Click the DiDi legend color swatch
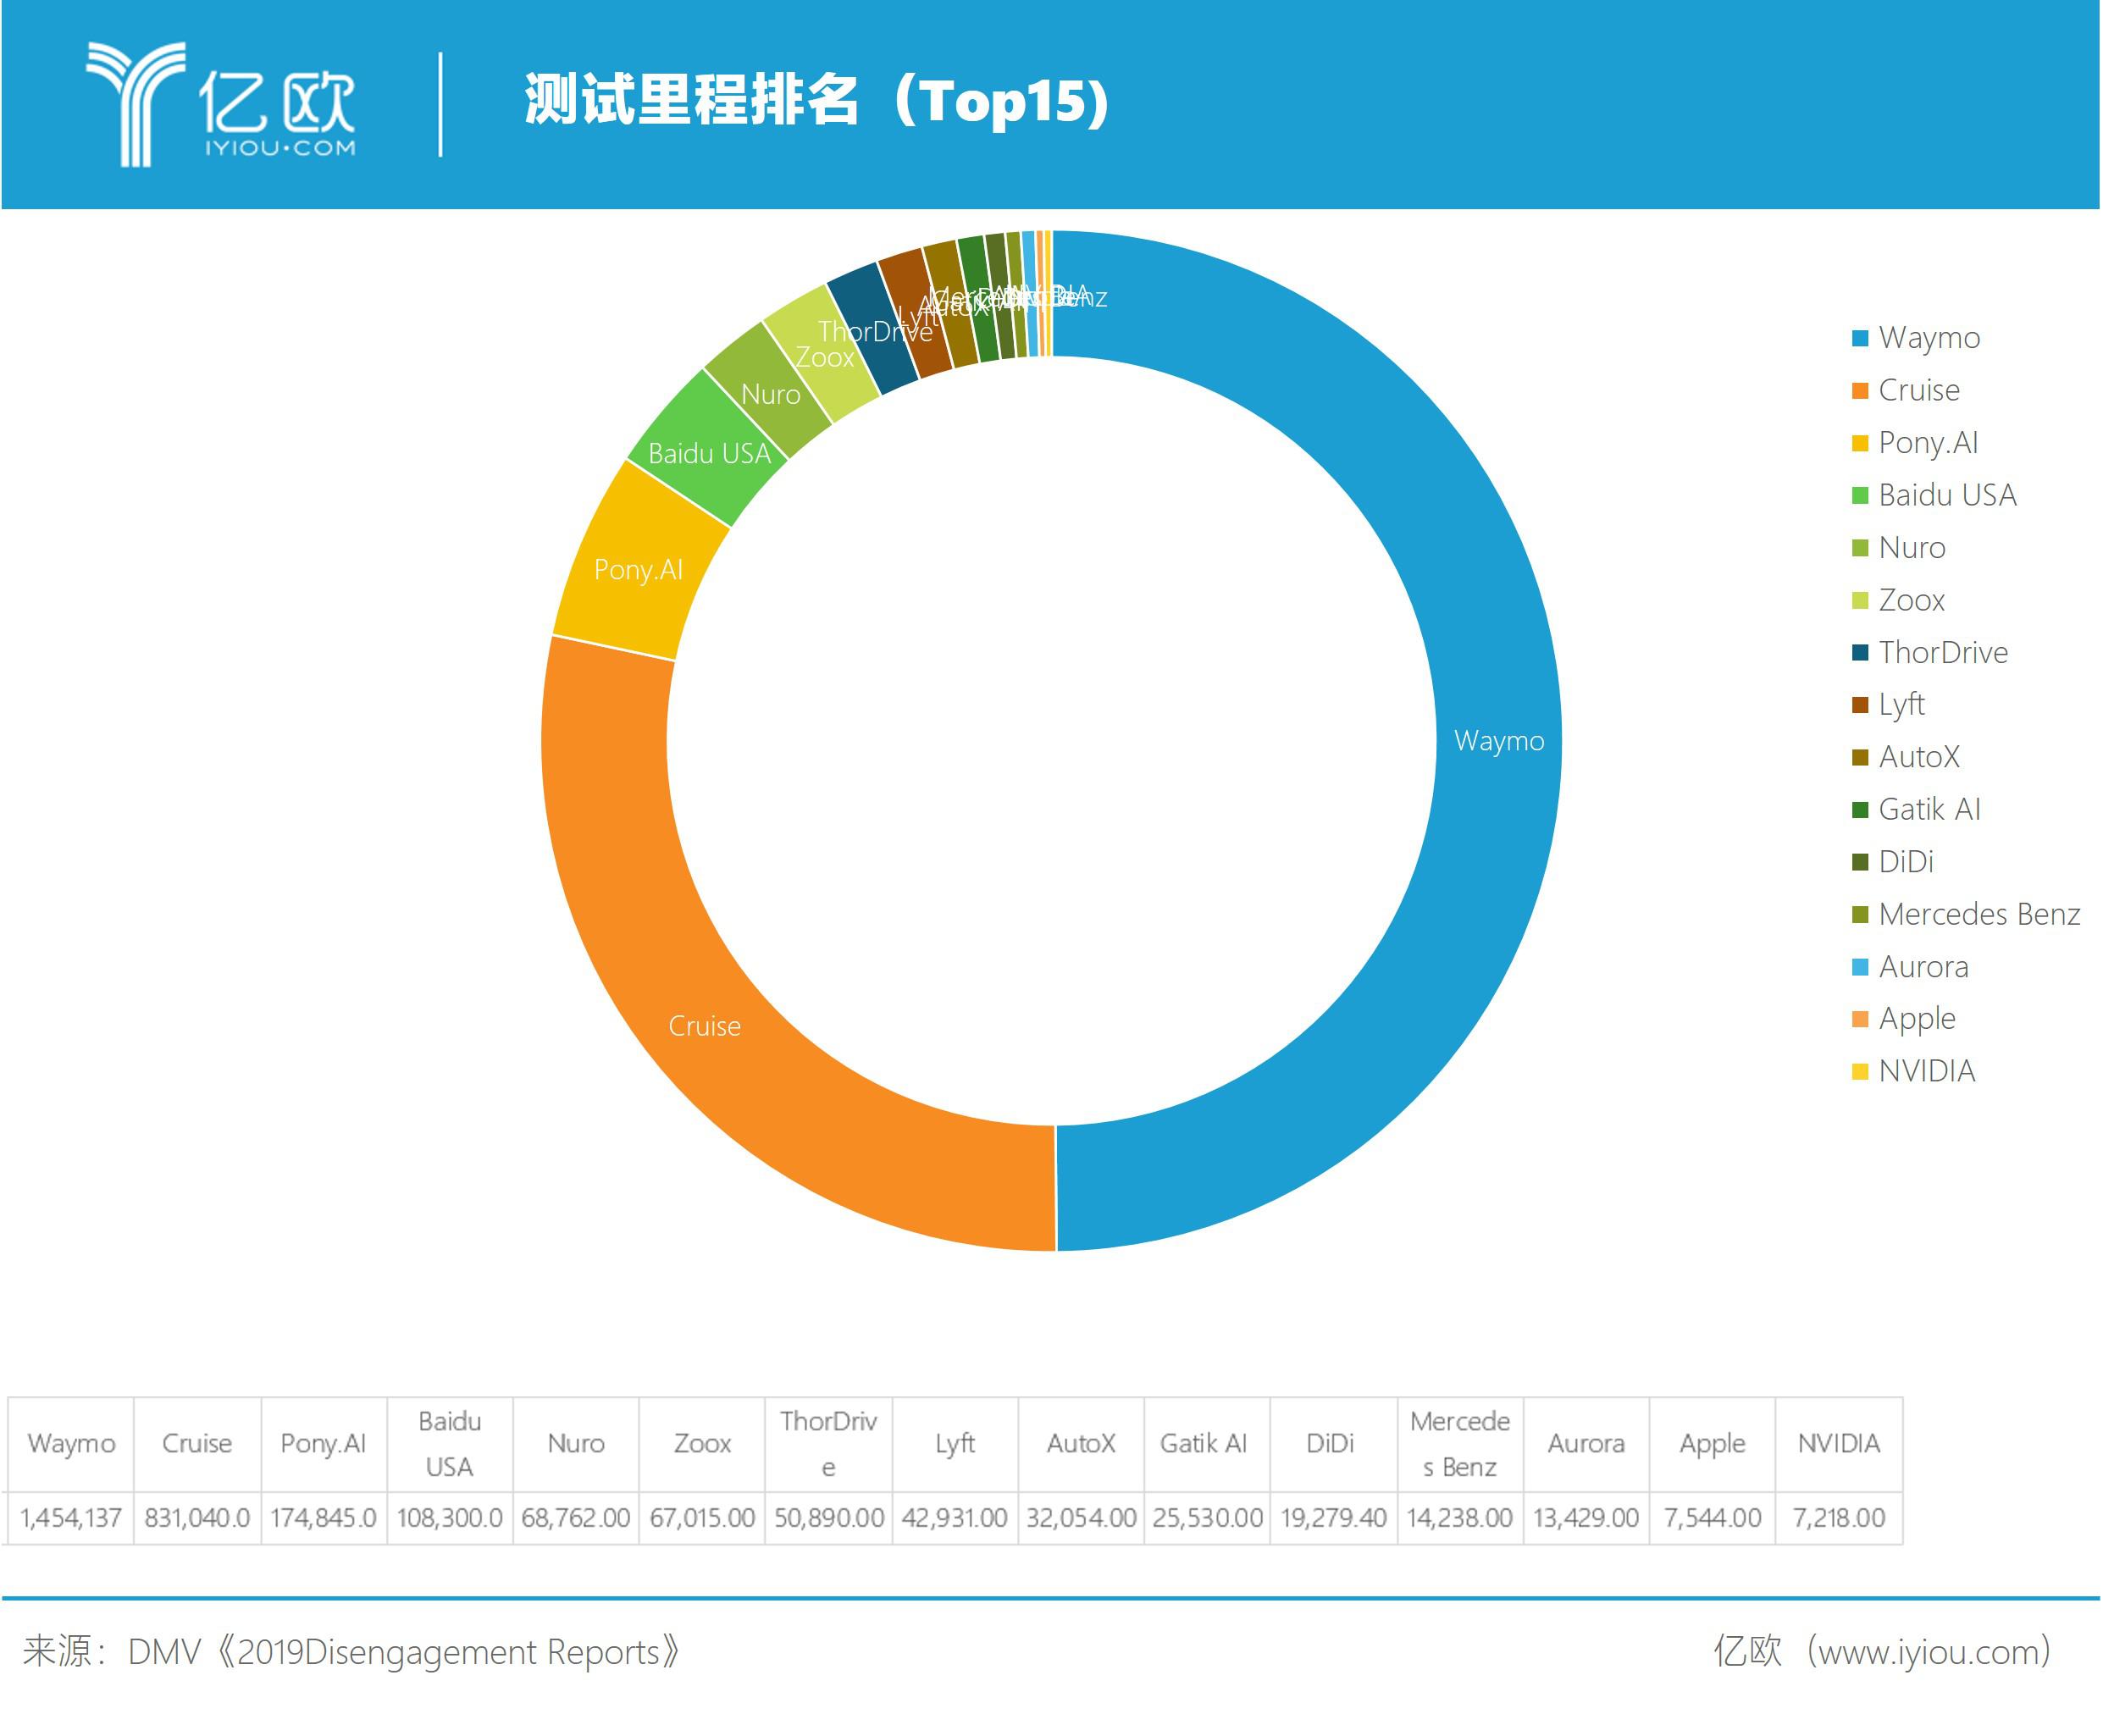Image resolution: width=2103 pixels, height=1736 pixels. point(1860,862)
